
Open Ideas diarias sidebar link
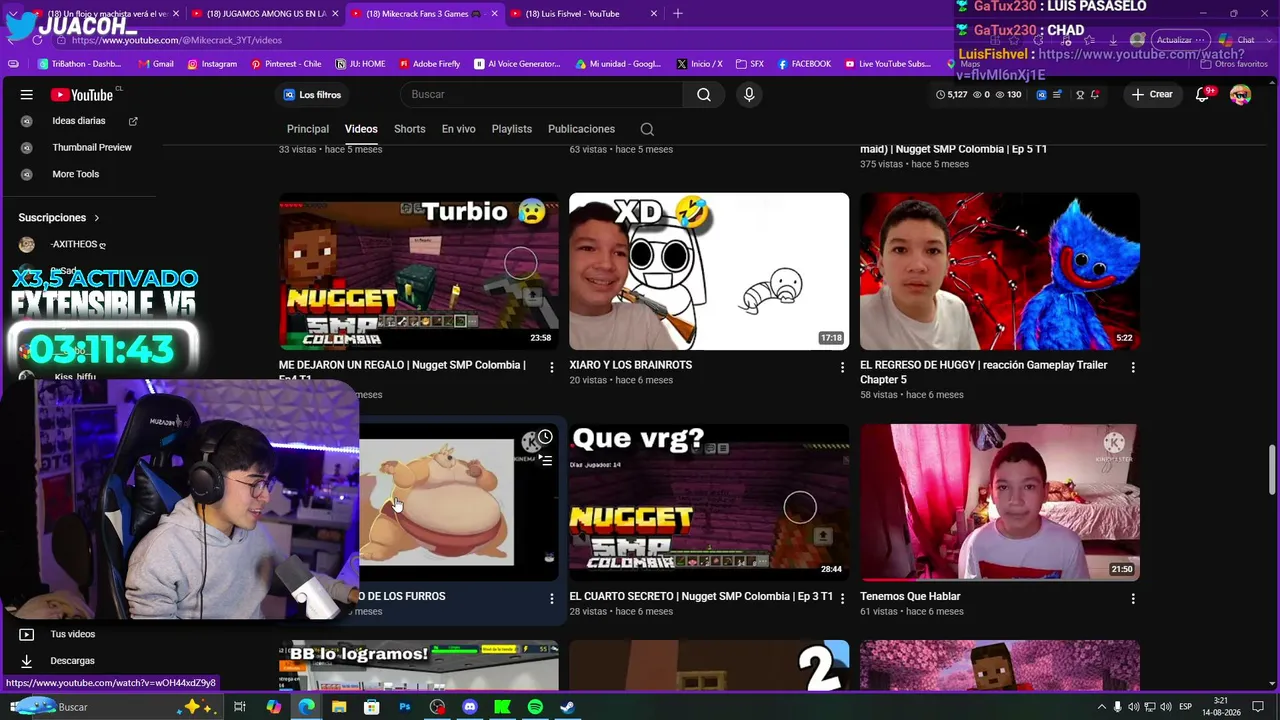coord(78,121)
